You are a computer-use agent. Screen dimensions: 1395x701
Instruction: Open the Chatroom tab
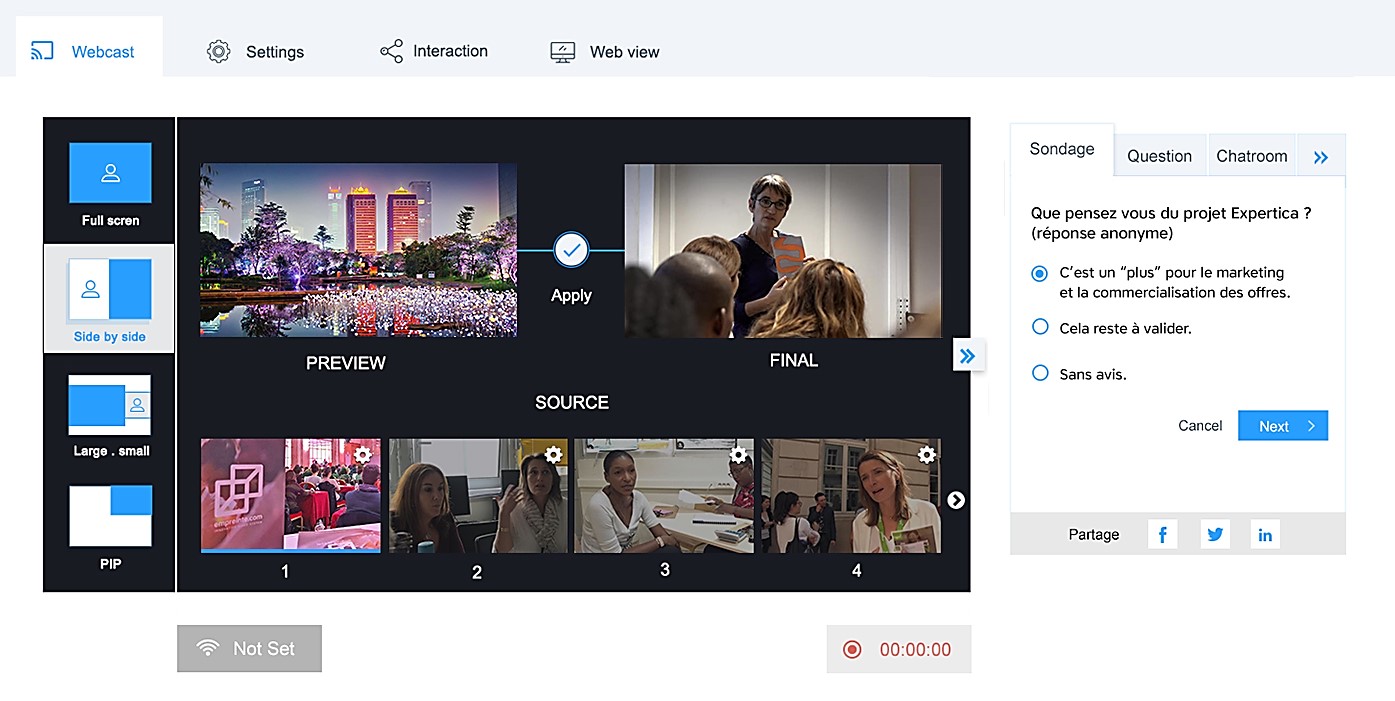click(1252, 156)
